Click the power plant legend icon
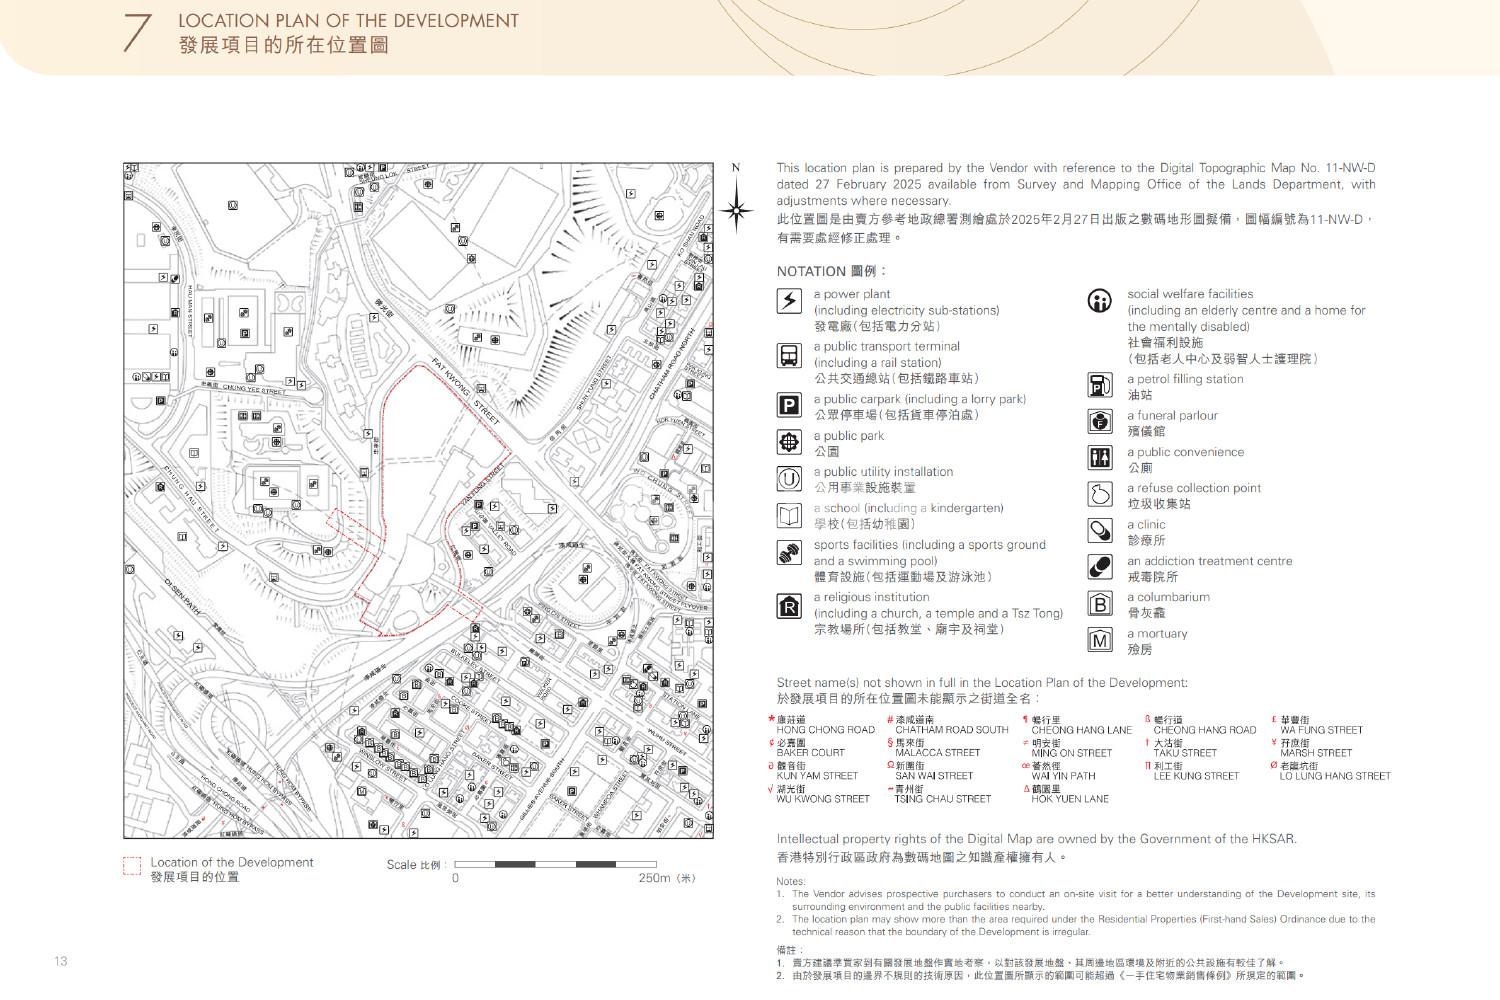 coord(789,301)
